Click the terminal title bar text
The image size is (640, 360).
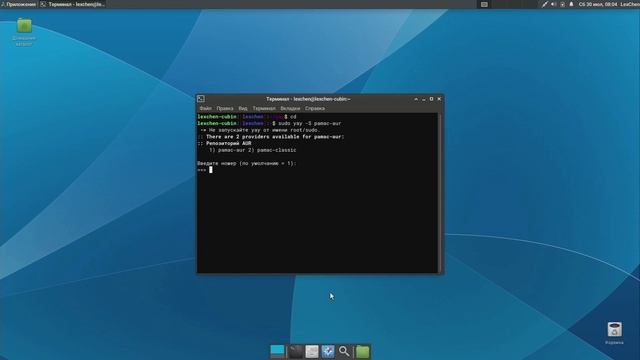pyautogui.click(x=308, y=99)
